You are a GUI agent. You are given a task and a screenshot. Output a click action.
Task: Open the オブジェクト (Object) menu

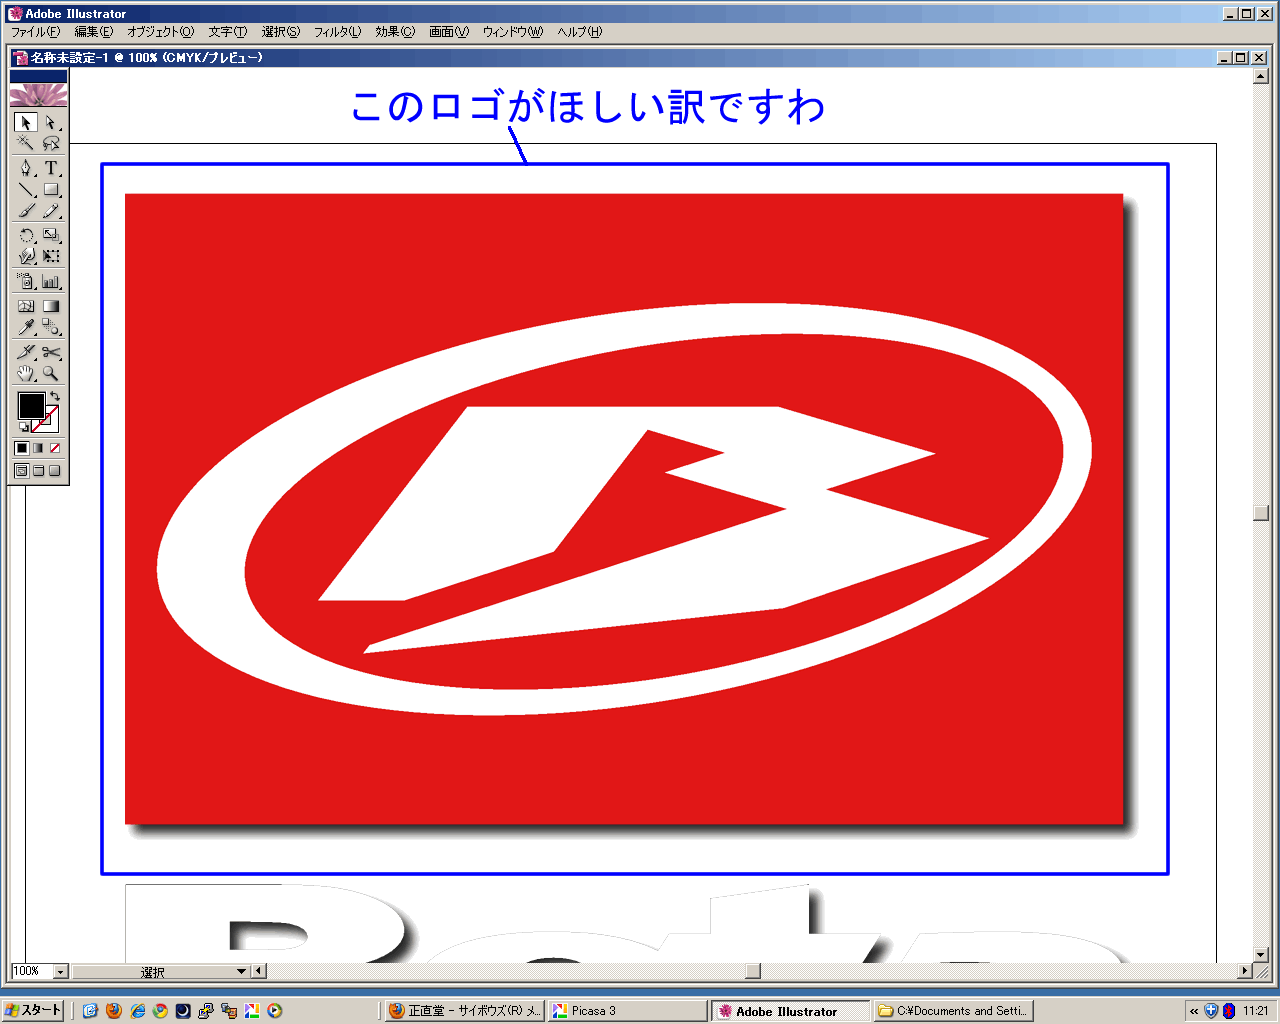[161, 32]
